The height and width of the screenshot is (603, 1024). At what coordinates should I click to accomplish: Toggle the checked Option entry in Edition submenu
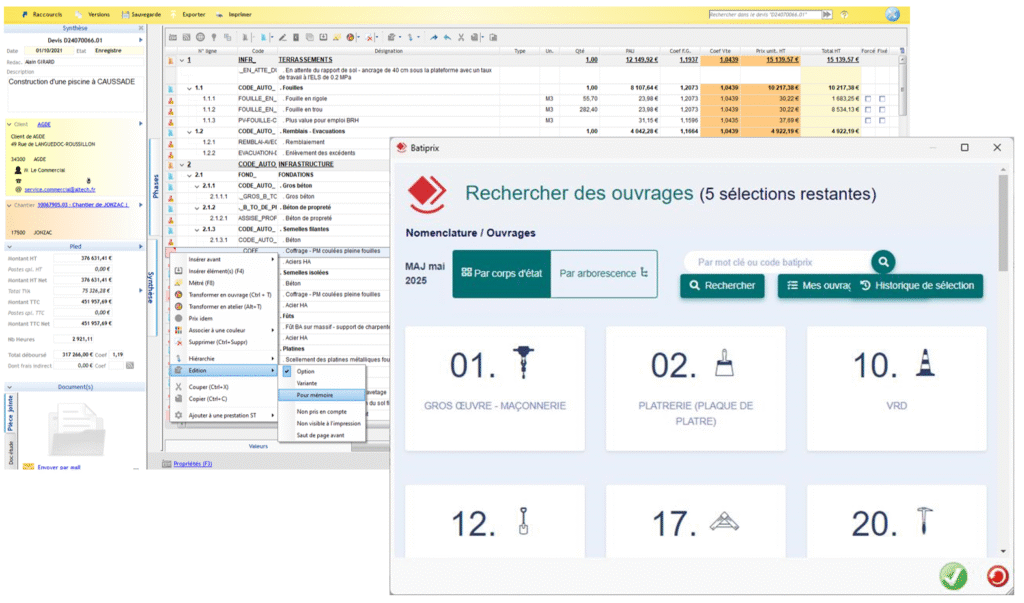point(305,371)
